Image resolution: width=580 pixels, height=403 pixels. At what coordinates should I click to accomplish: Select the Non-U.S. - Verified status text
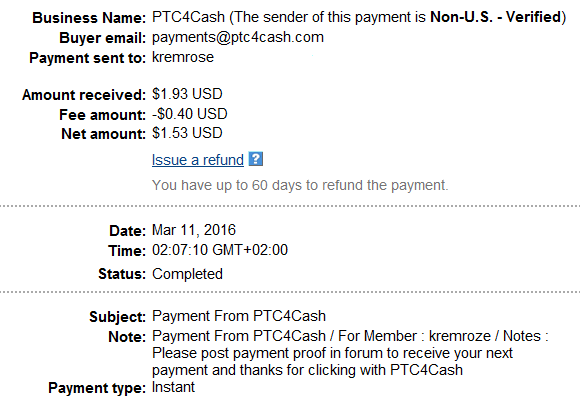pos(496,17)
